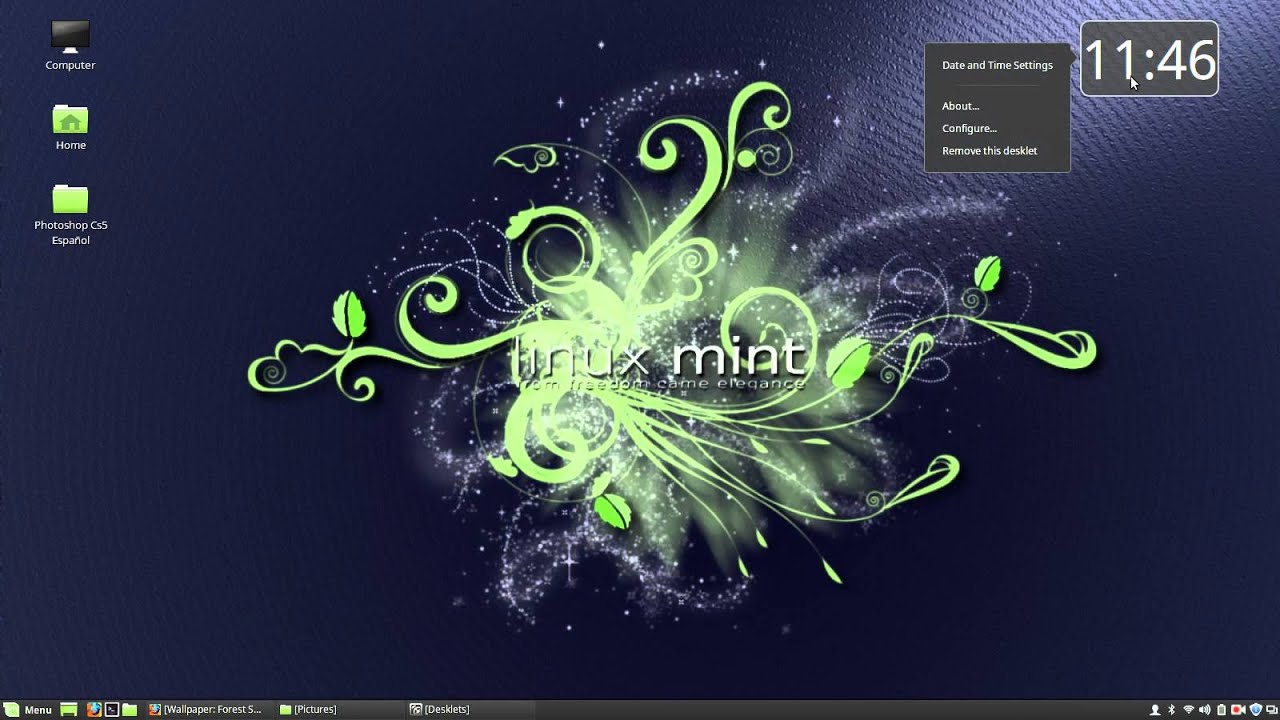Open the Wi-Fi network tray icon
This screenshot has height=720, width=1280.
pyautogui.click(x=1188, y=710)
